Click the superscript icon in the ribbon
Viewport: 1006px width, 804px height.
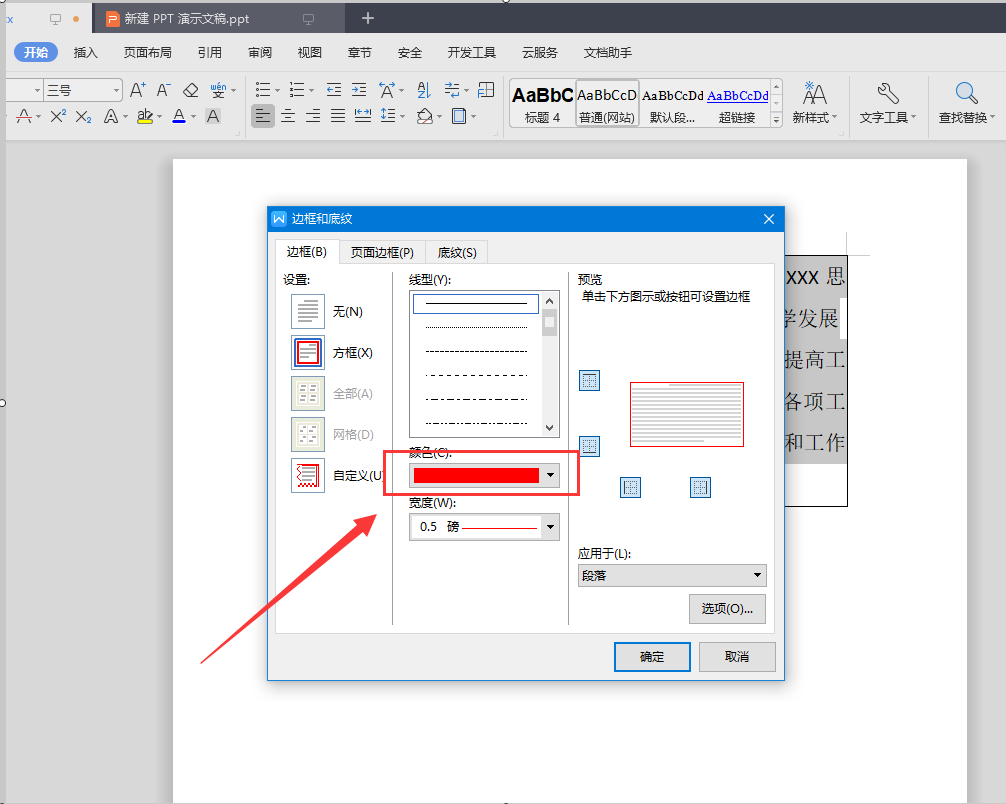[x=58, y=116]
